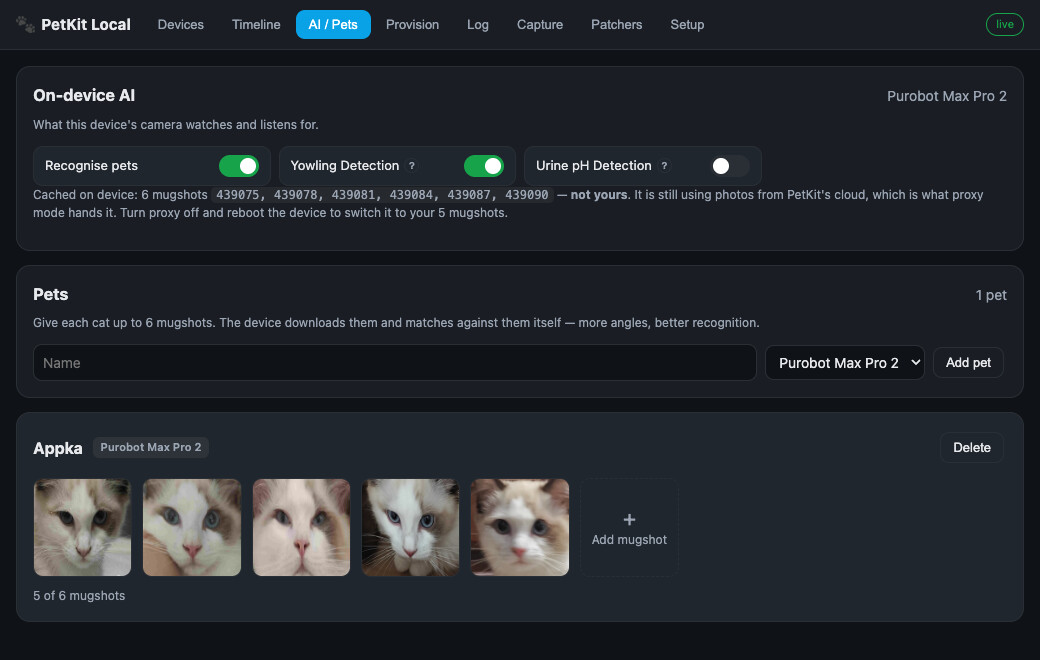
Task: Select Appka's first mugshot thumbnail
Action: coord(82,527)
